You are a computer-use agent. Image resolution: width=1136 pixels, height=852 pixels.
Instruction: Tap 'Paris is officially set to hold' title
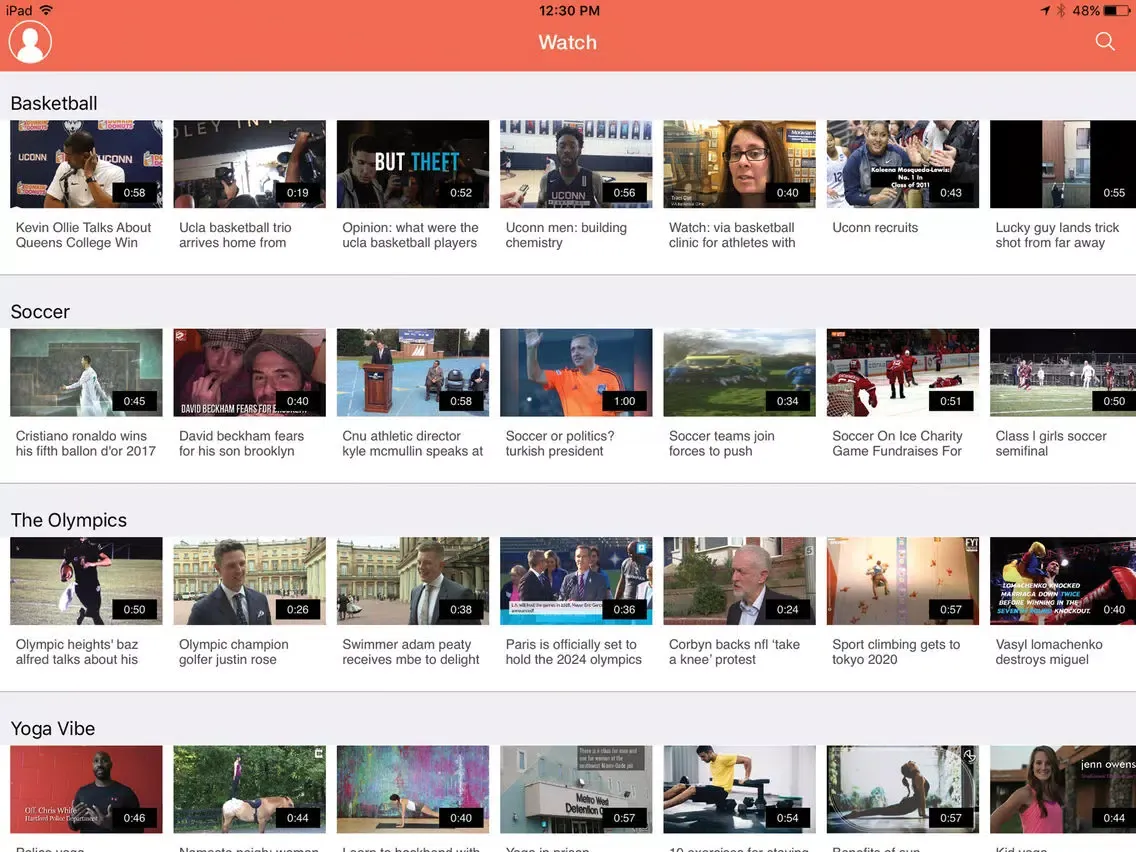click(x=574, y=652)
